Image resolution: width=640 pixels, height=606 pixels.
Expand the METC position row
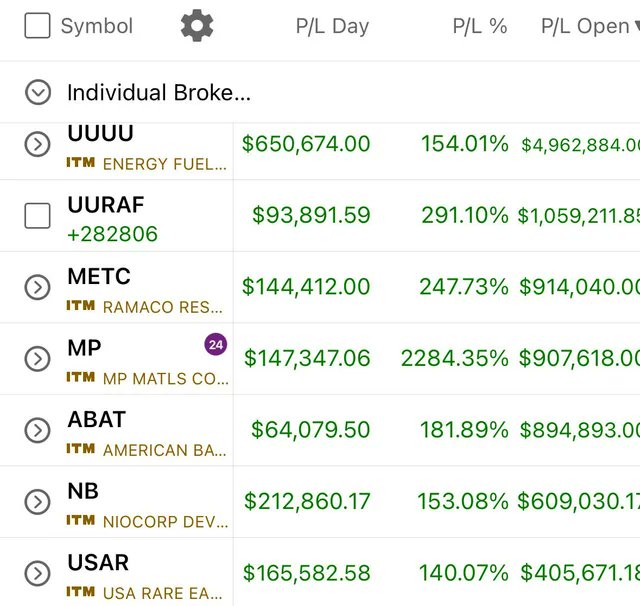pyautogui.click(x=38, y=287)
